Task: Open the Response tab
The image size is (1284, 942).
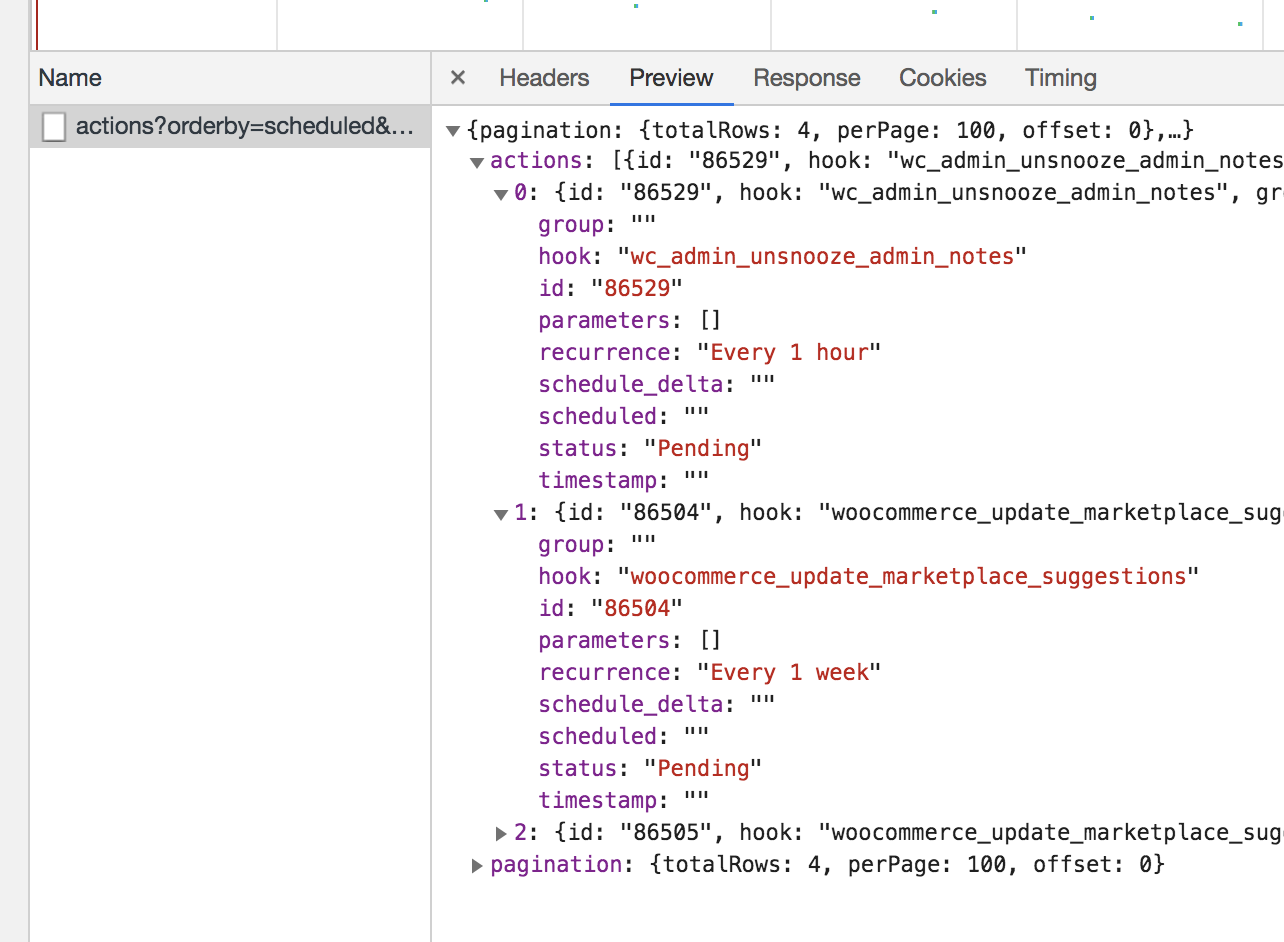Action: 806,77
